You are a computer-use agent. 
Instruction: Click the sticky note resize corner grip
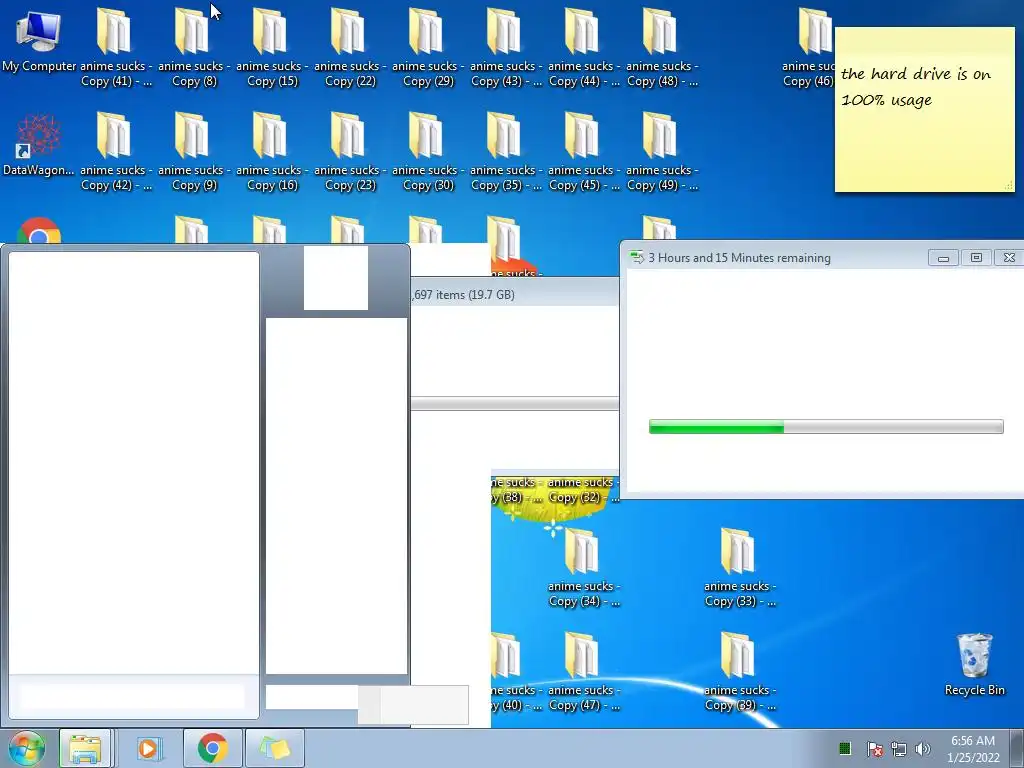[1009, 187]
